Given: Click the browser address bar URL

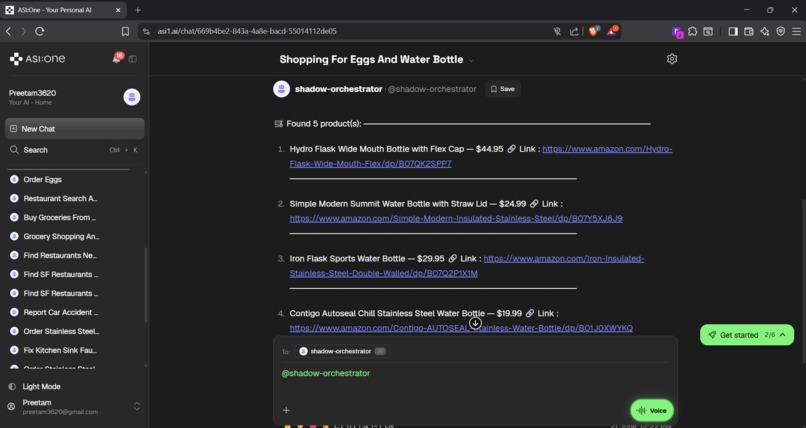Looking at the screenshot, I should pos(247,31).
